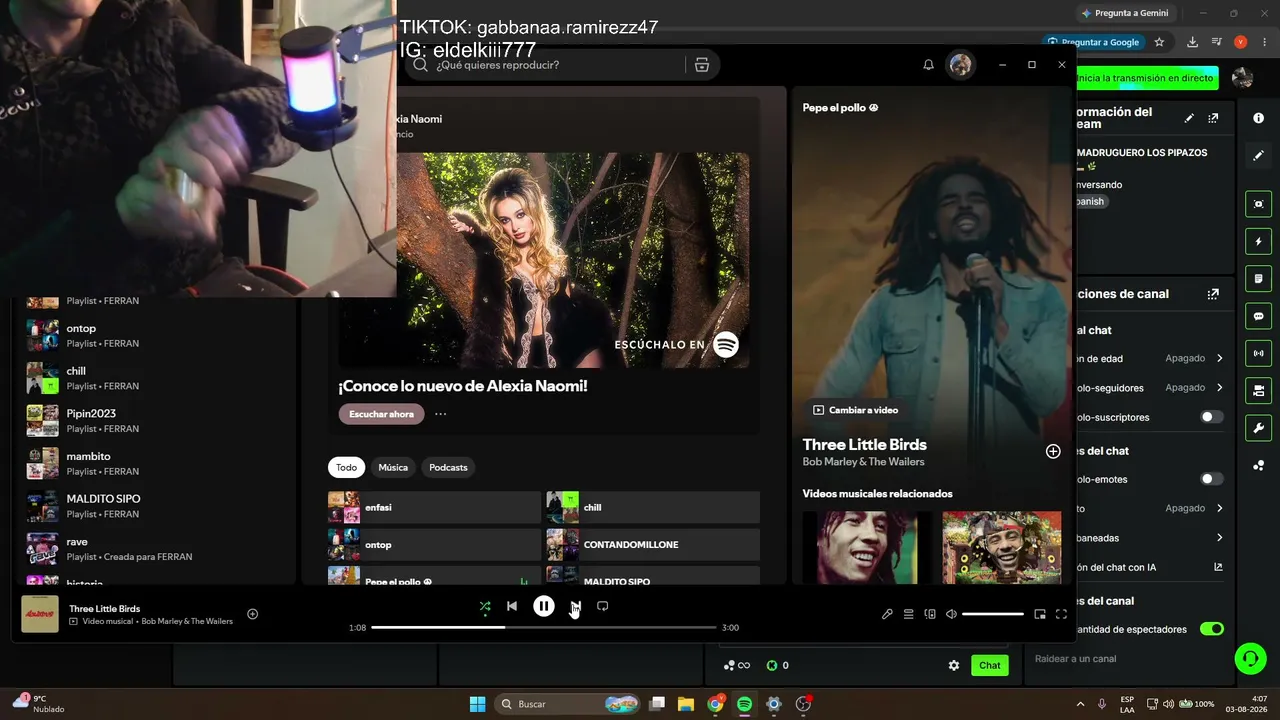Image resolution: width=1280 pixels, height=720 pixels.
Task: Open chat settings gear icon
Action: (x=954, y=665)
